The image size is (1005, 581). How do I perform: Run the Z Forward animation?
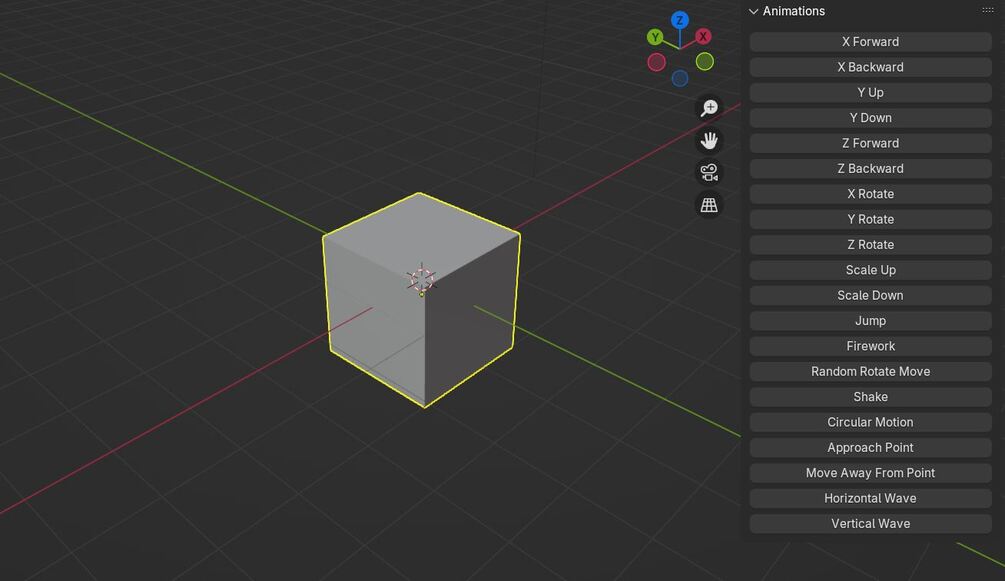click(x=870, y=143)
